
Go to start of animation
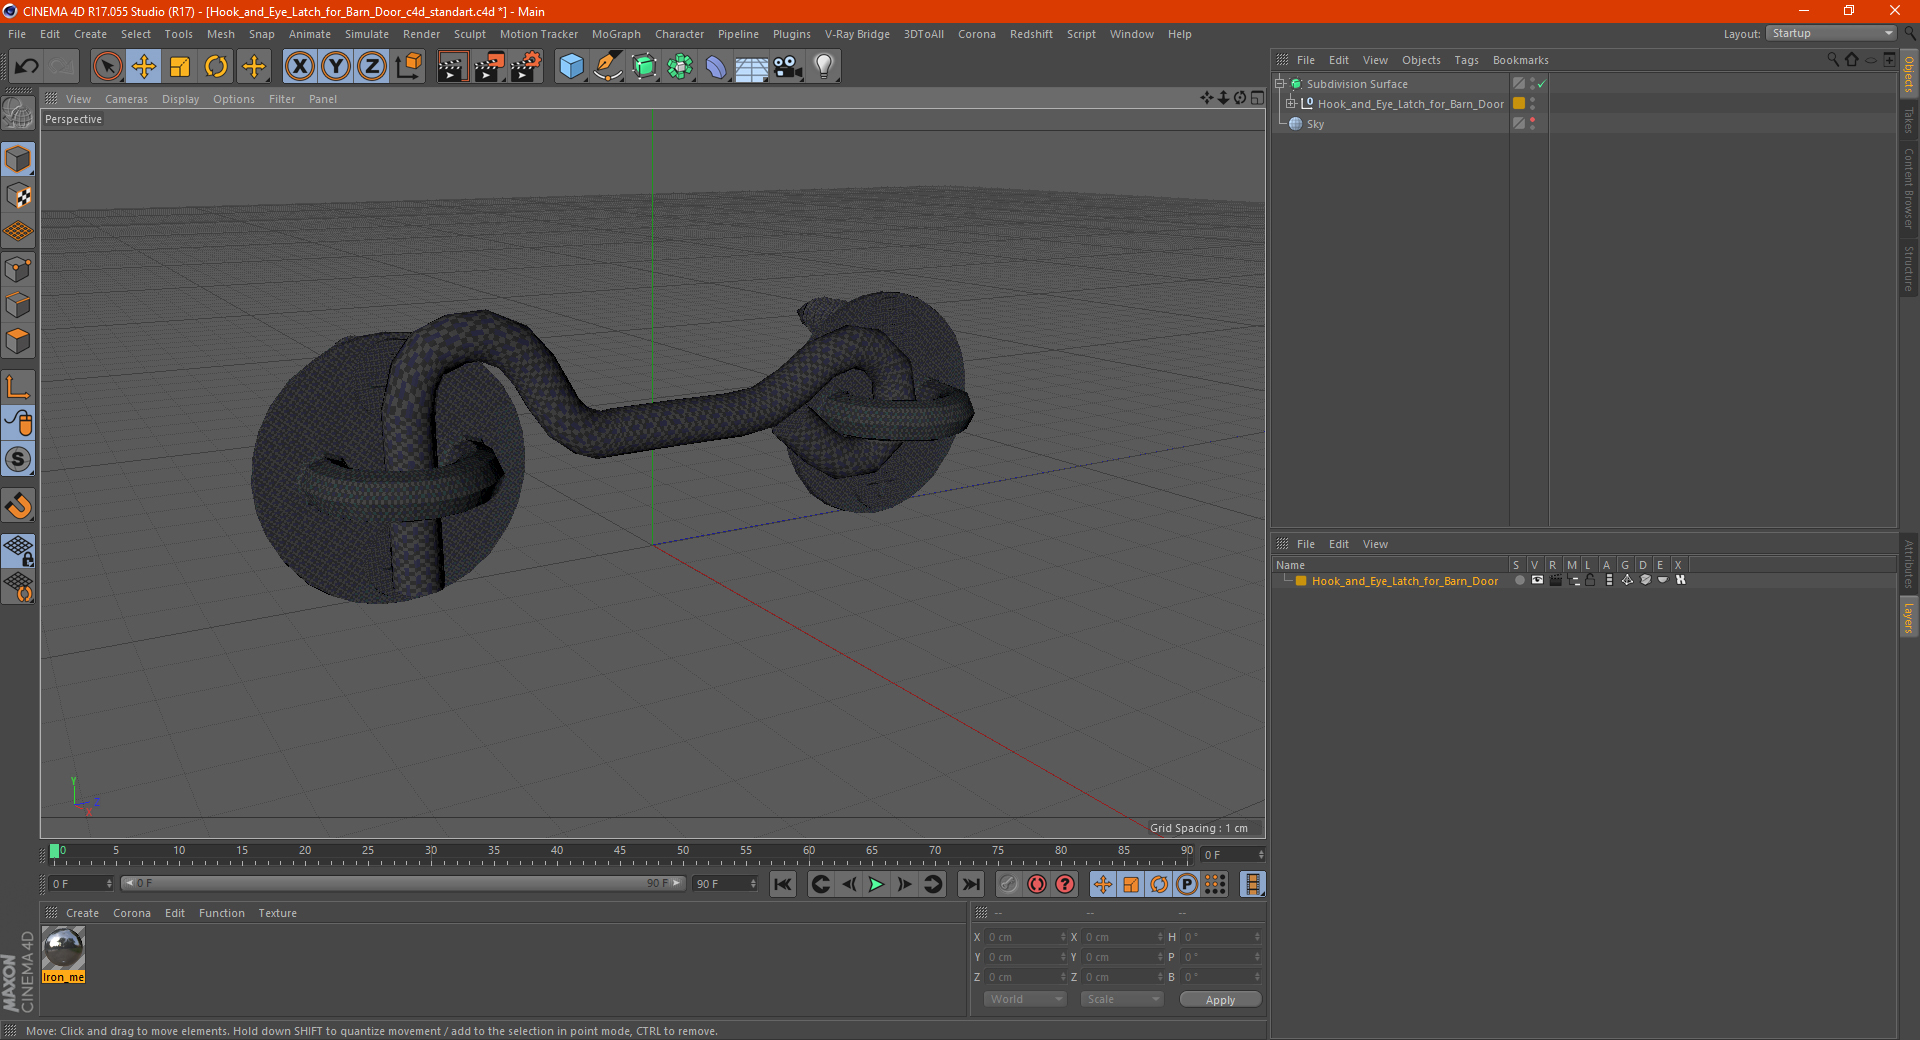(x=783, y=884)
